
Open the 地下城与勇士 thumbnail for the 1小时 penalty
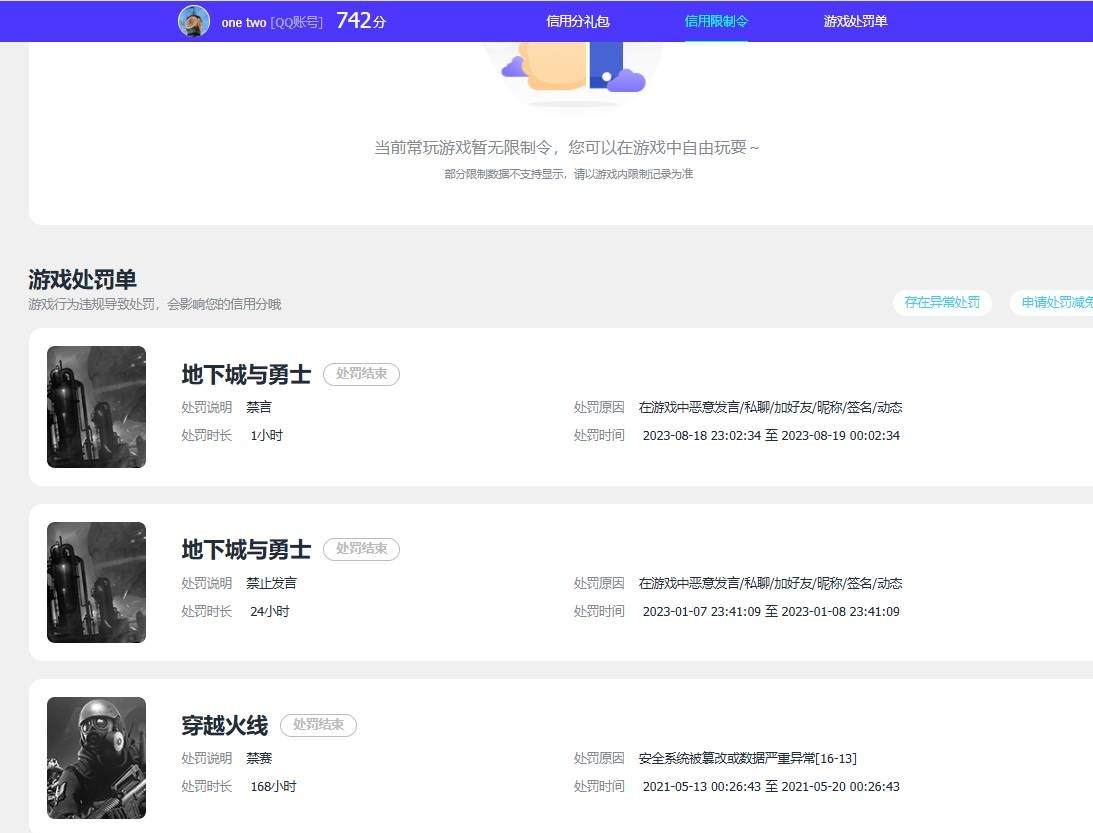(96, 407)
